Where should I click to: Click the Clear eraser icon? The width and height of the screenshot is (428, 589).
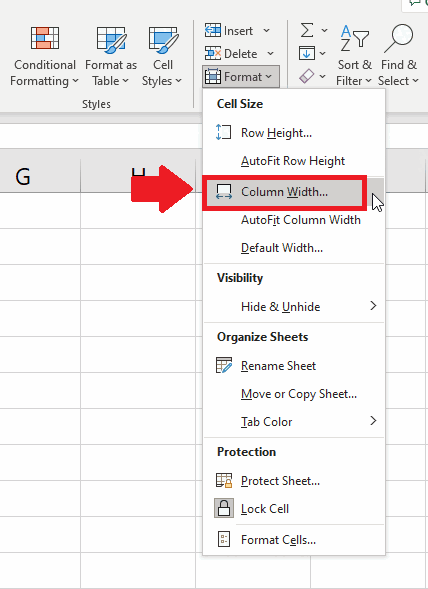click(307, 76)
